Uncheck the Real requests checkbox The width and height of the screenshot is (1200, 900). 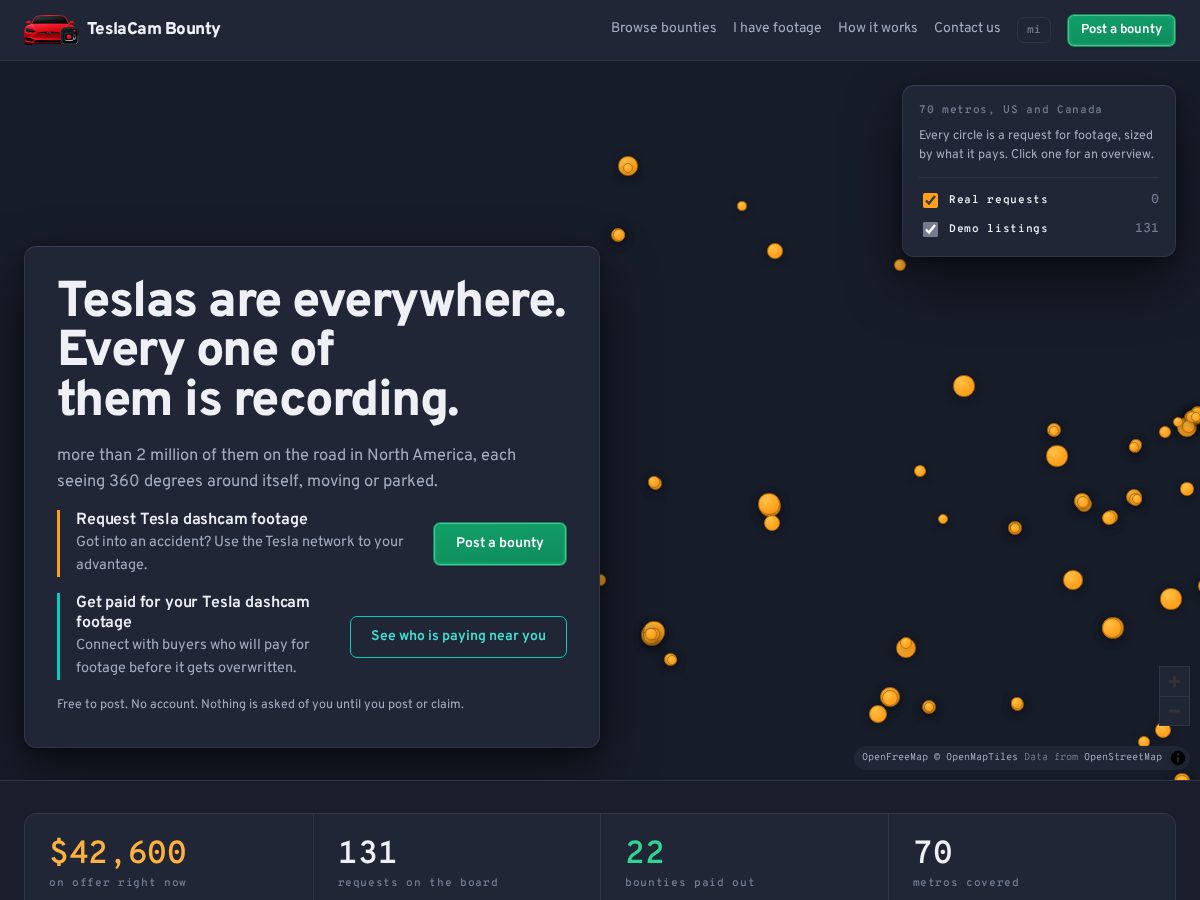pyautogui.click(x=930, y=200)
